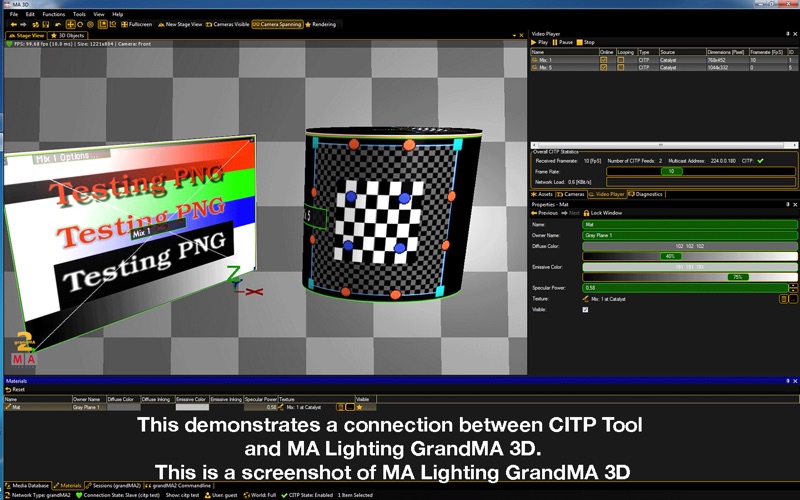Click the CITP State green checkmark
800x500 pixels.
click(284, 495)
